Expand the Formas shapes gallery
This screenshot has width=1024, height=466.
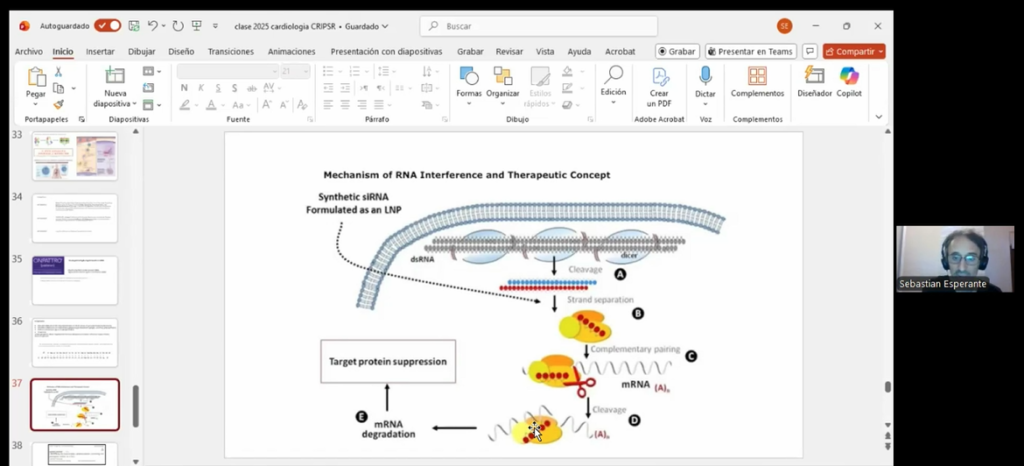coord(468,80)
